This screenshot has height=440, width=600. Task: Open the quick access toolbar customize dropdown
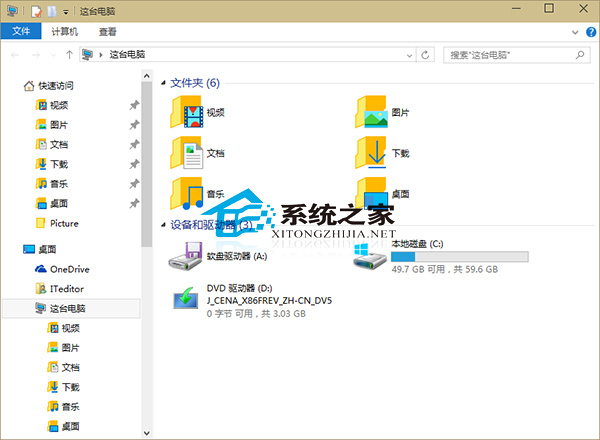pyautogui.click(x=66, y=12)
